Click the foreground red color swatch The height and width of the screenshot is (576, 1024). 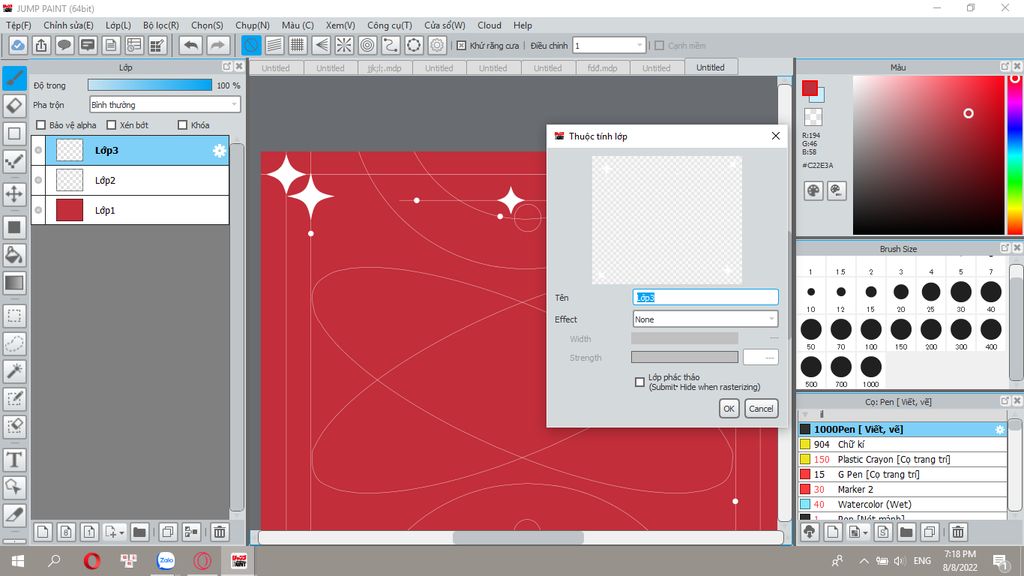[x=810, y=88]
